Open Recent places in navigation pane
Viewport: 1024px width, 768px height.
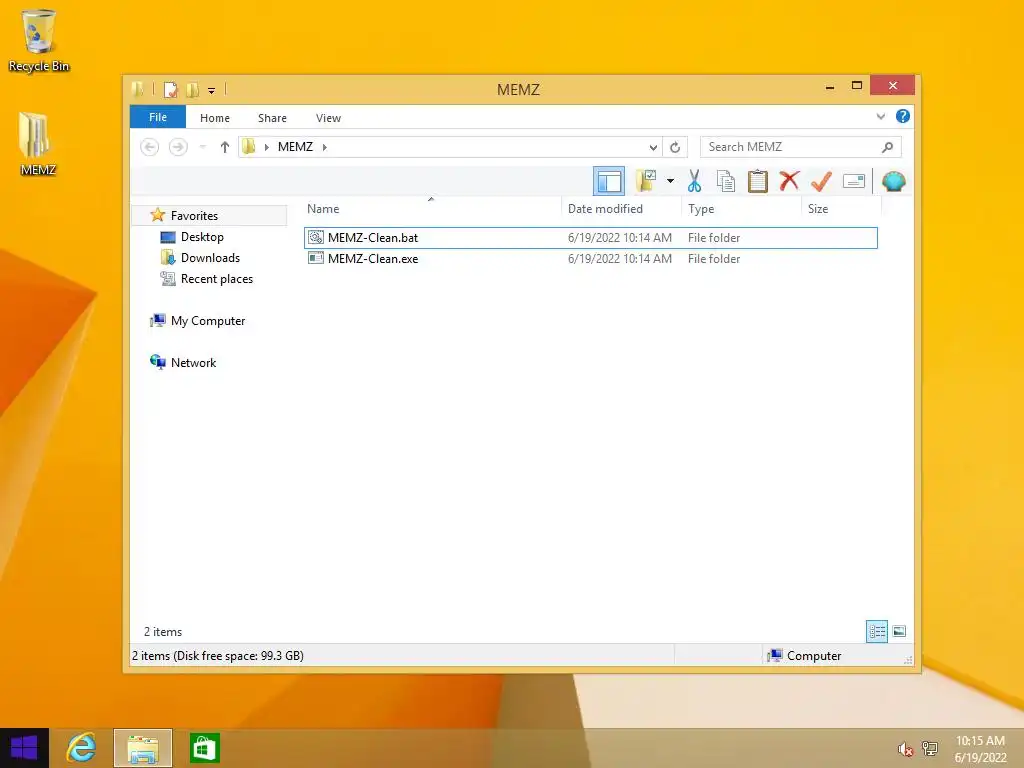[x=217, y=279]
